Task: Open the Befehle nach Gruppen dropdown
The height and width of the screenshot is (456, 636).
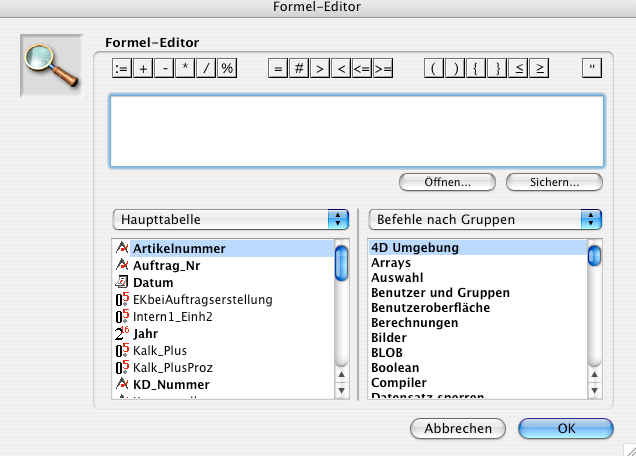Action: click(485, 219)
